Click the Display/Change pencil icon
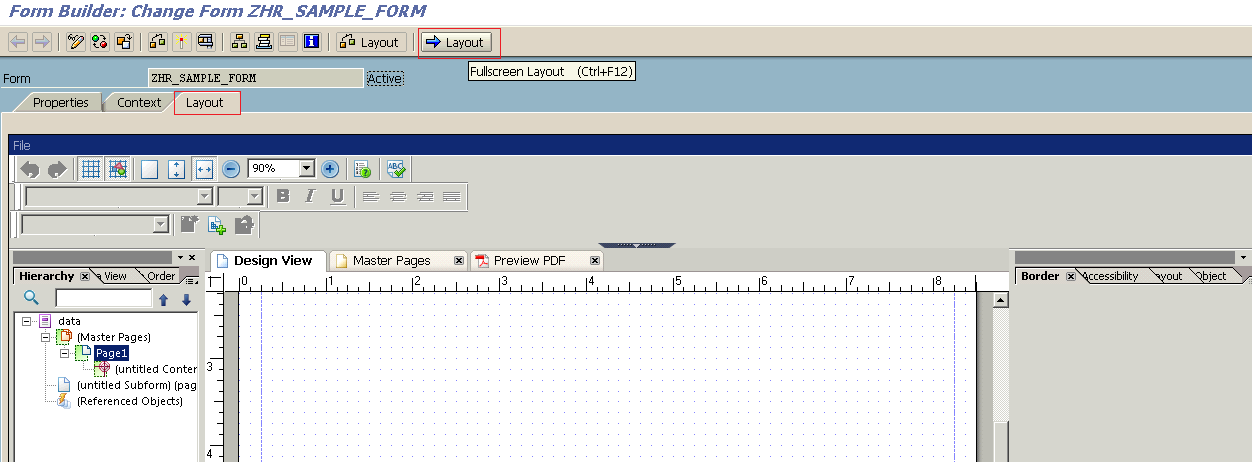 (76, 42)
